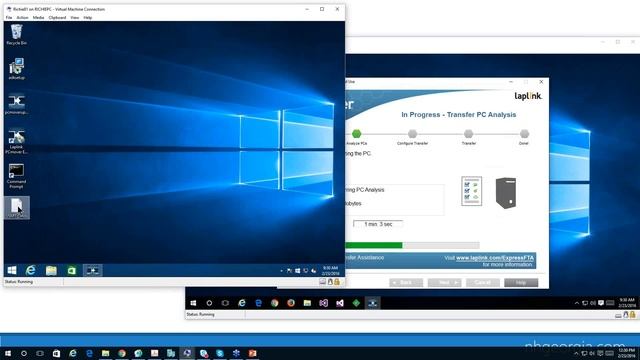Click the Next button in PCmover wizard
This screenshot has height=360, width=640.
click(444, 282)
